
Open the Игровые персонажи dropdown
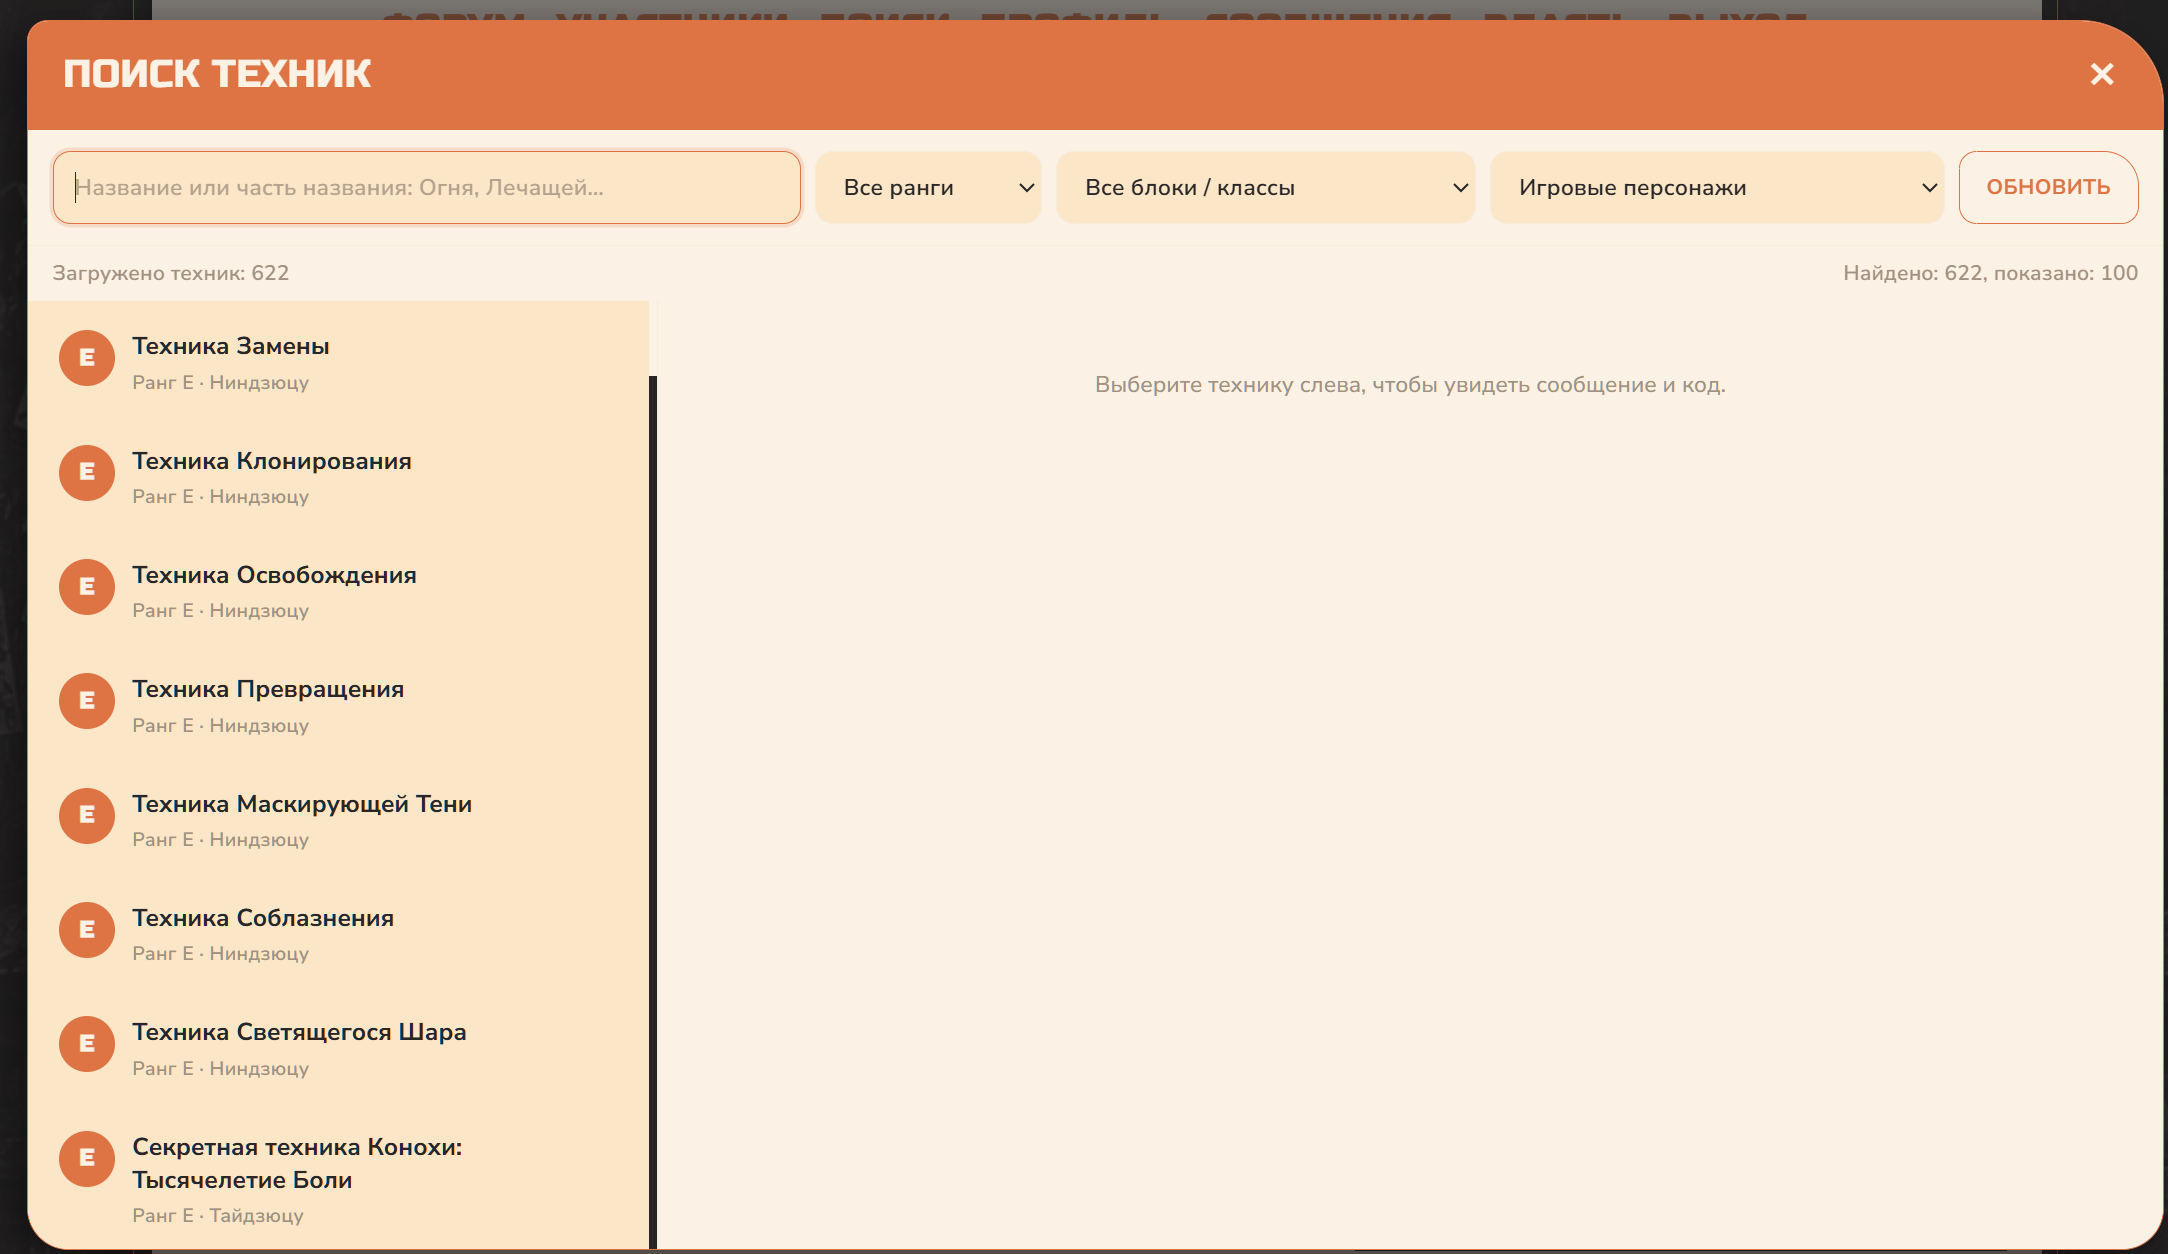point(1717,187)
